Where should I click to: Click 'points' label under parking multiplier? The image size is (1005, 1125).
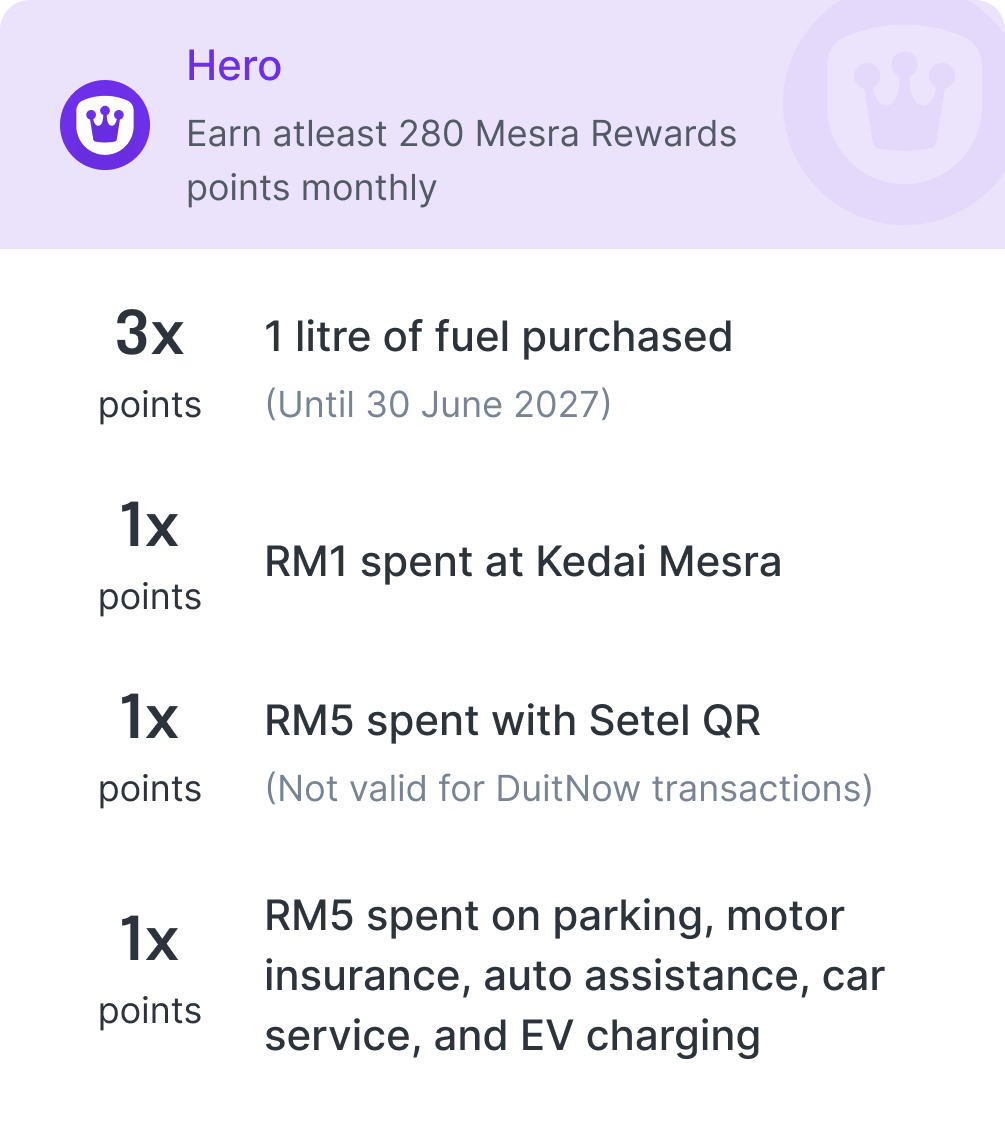[150, 1011]
